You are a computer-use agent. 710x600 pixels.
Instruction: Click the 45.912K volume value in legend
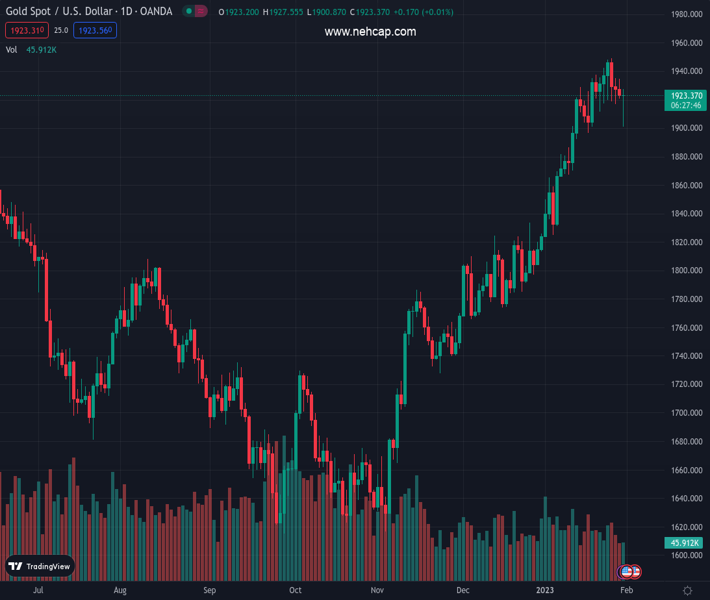point(41,49)
